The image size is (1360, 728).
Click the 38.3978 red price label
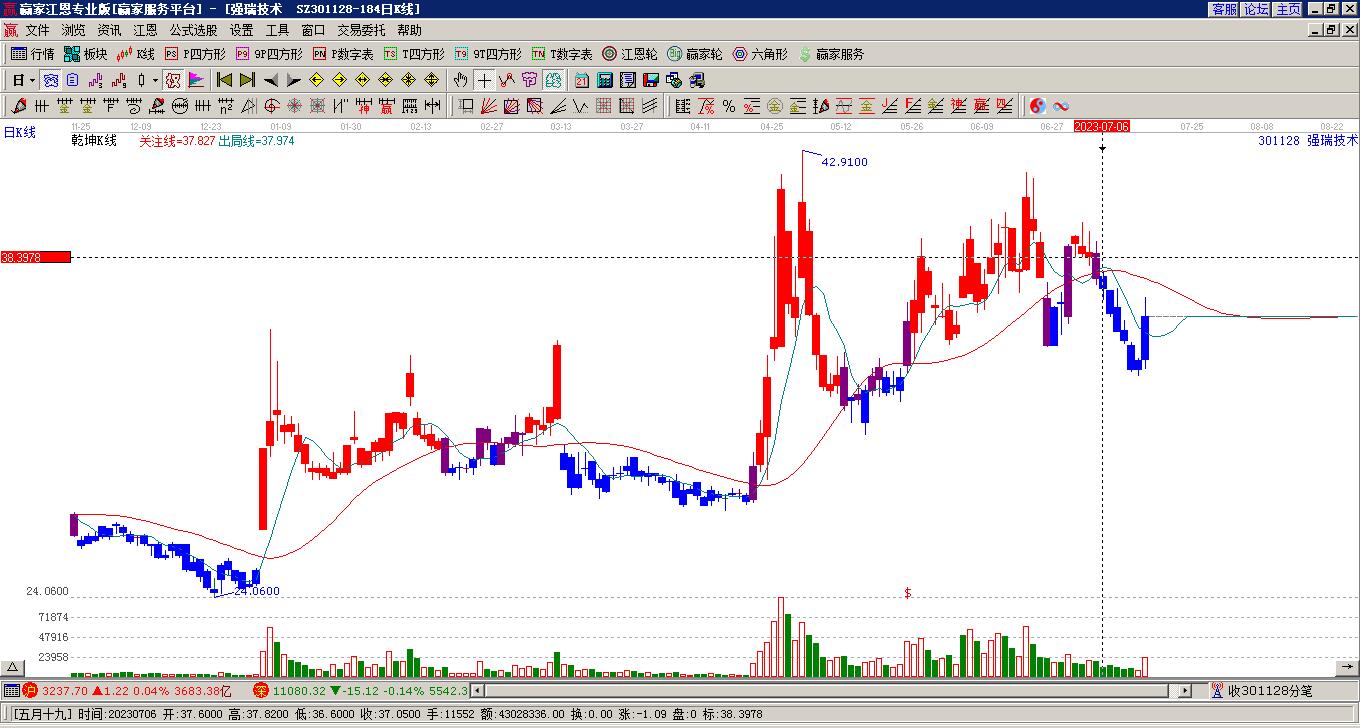click(x=35, y=257)
